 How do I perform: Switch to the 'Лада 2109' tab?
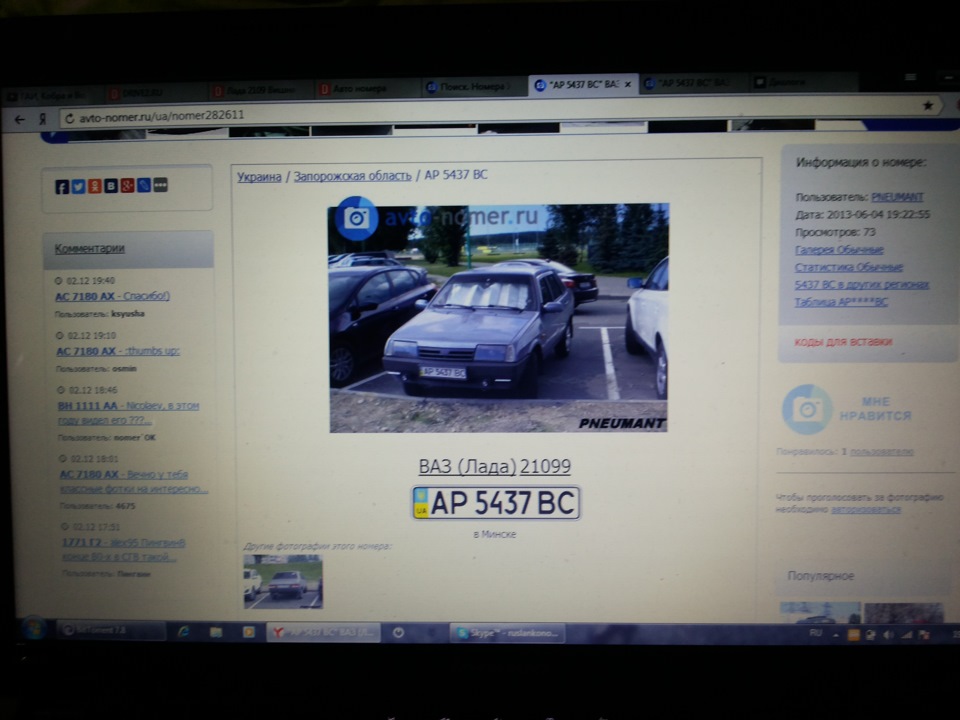(x=261, y=90)
